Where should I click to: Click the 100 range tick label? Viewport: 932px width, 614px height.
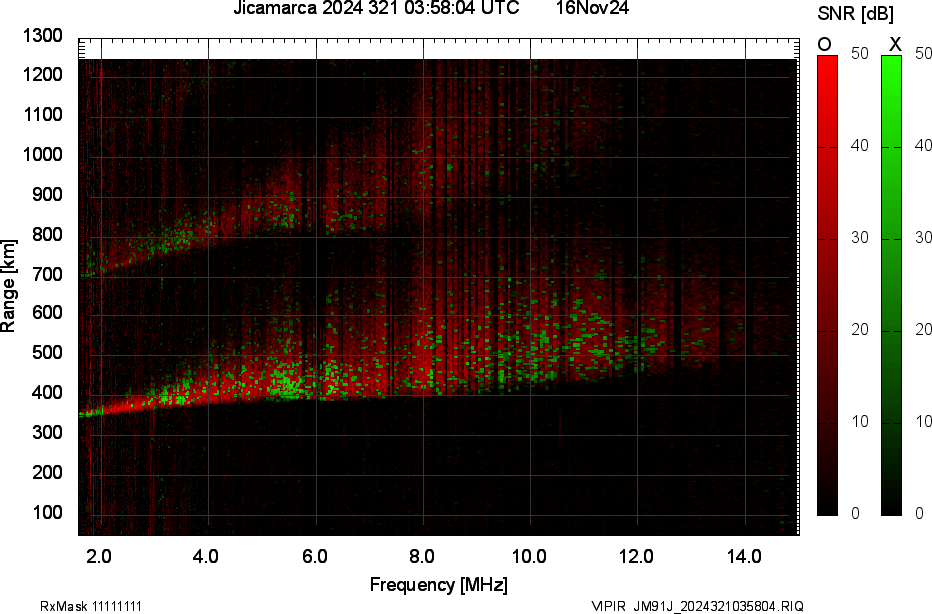pyautogui.click(x=49, y=513)
